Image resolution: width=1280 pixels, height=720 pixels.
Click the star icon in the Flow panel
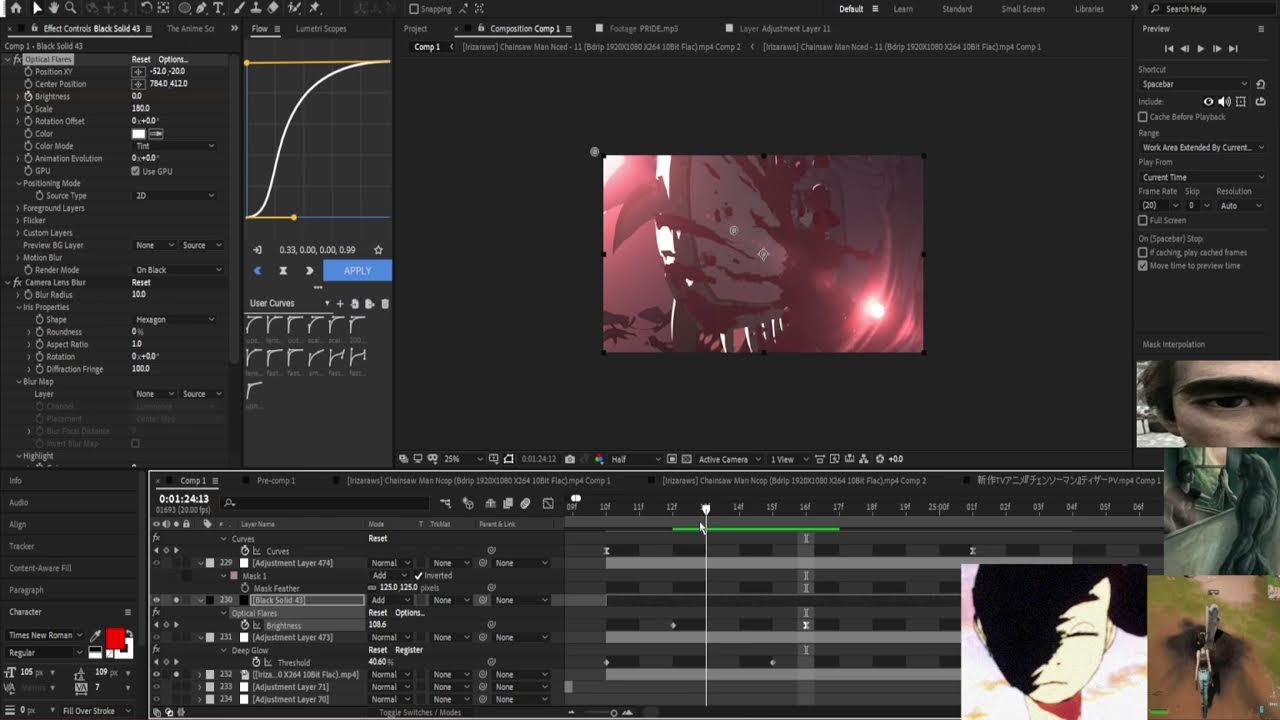(x=378, y=250)
